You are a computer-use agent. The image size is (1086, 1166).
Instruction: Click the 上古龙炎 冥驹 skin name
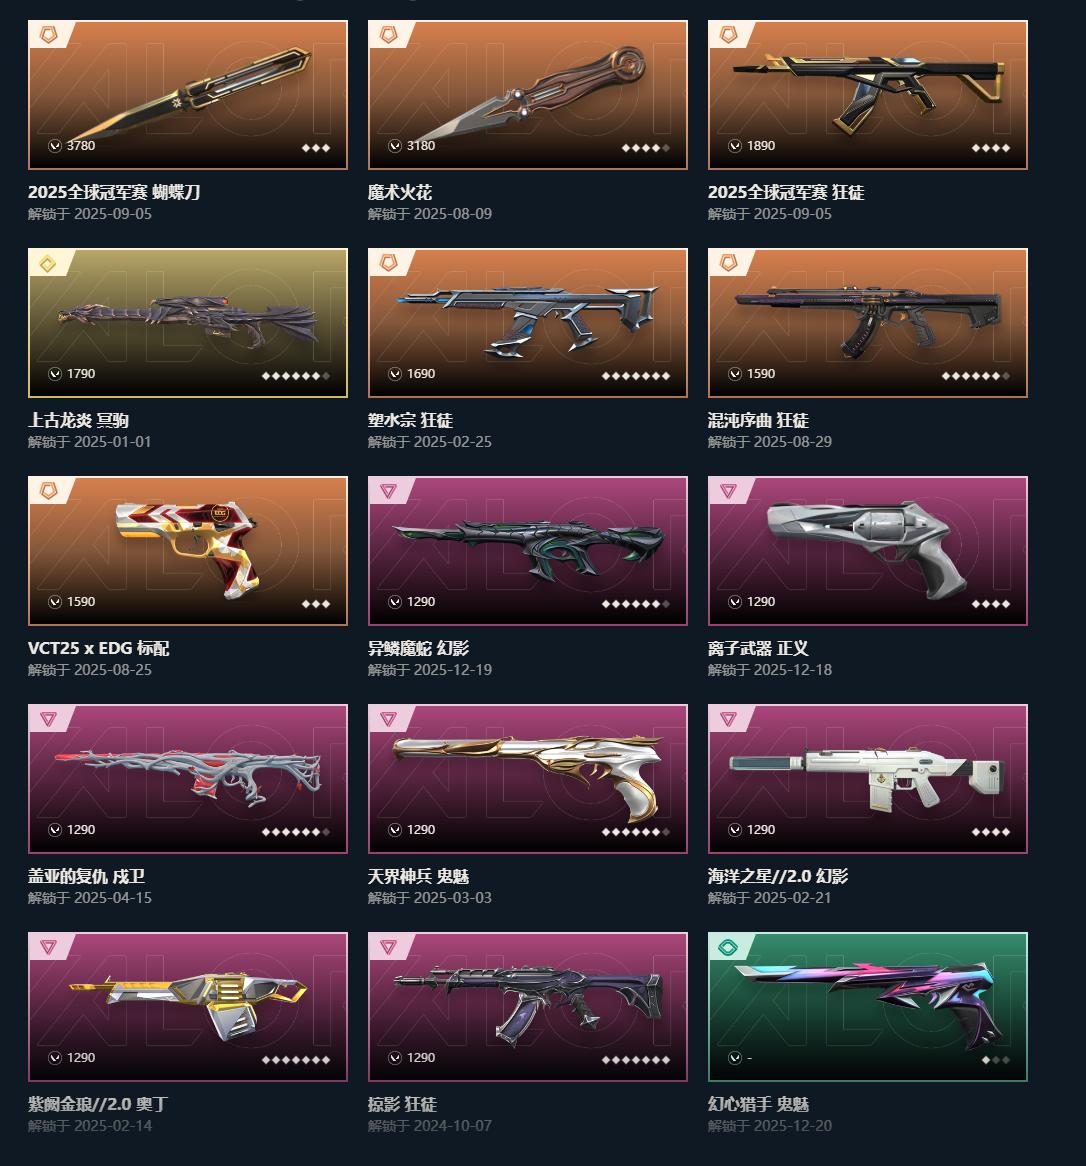pos(78,421)
